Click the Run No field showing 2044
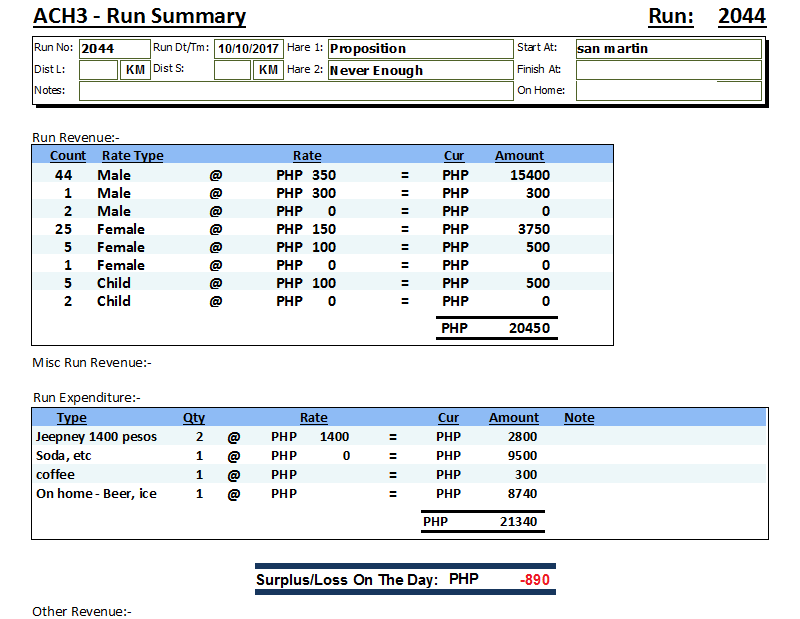Image resolution: width=800 pixels, height=619 pixels. 113,49
